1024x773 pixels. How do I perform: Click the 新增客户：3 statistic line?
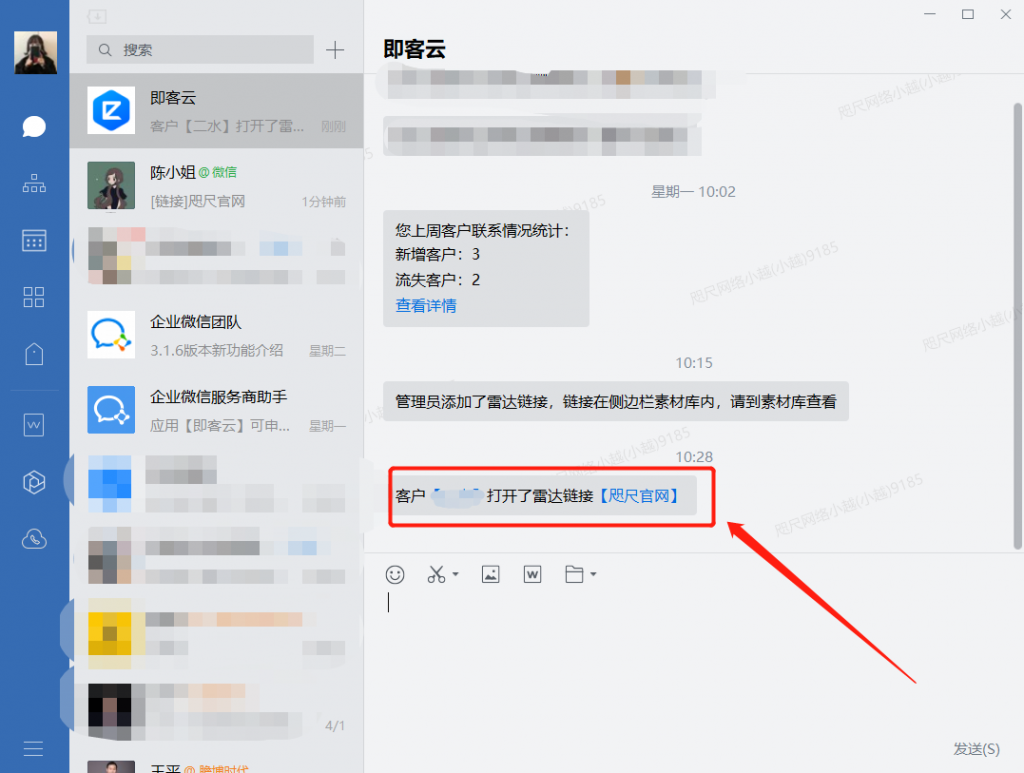coord(438,254)
